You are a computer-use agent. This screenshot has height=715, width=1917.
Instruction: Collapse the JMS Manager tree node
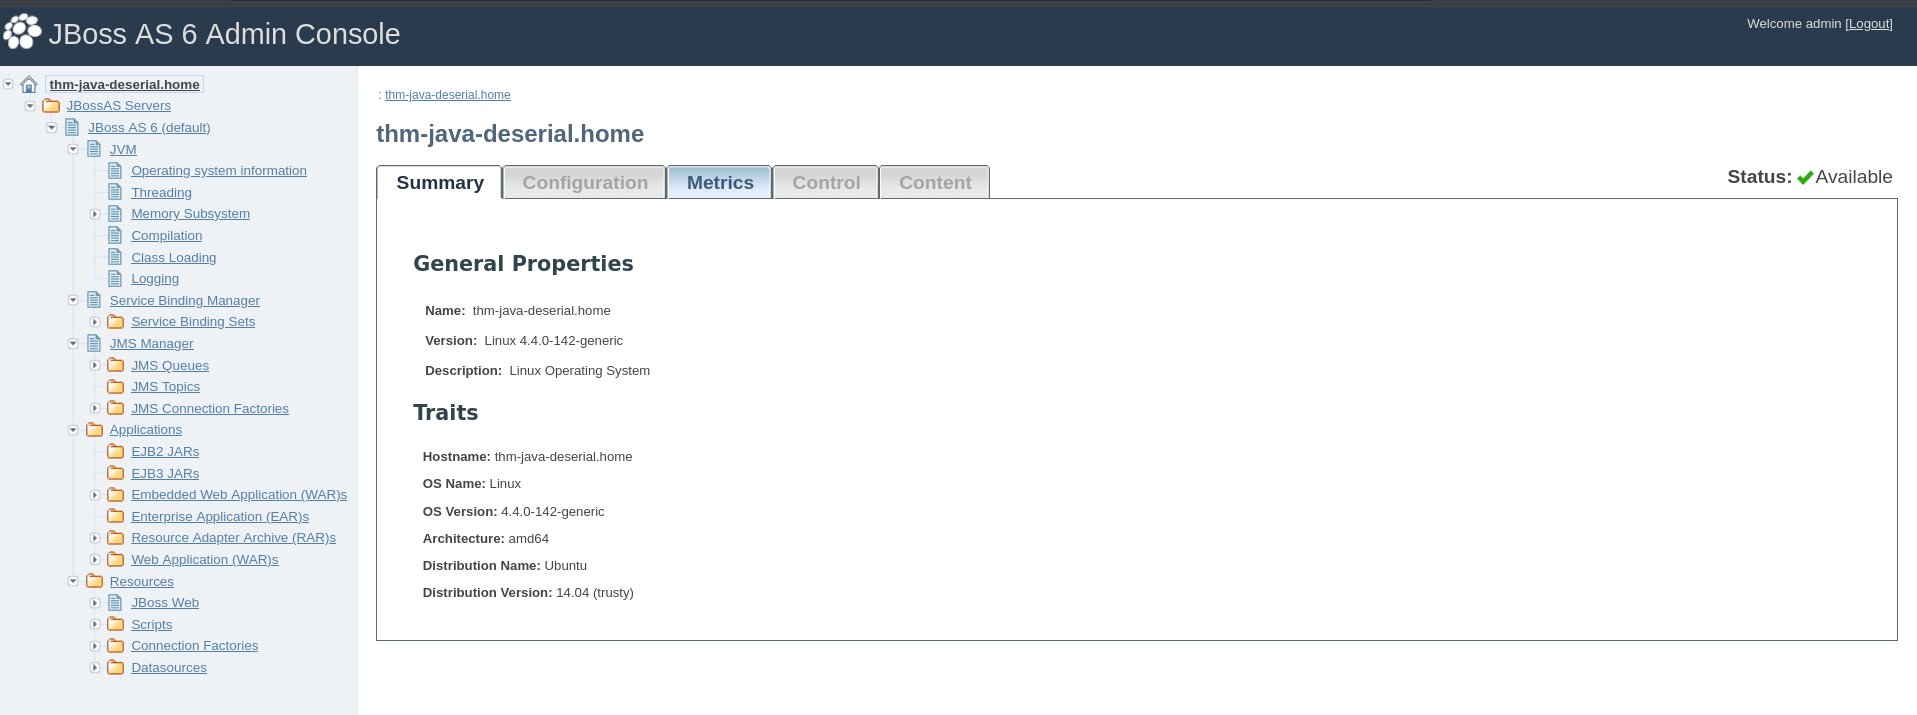tap(73, 344)
